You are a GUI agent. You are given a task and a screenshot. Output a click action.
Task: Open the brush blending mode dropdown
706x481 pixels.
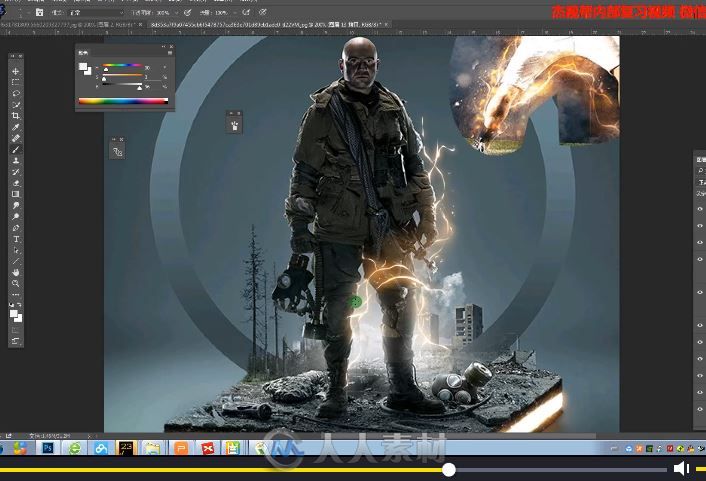96,13
